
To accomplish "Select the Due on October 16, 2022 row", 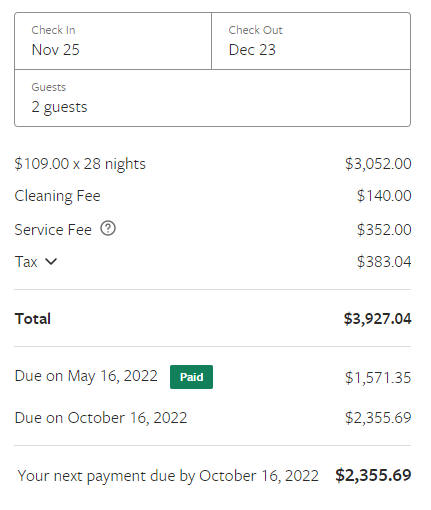I will (213, 418).
